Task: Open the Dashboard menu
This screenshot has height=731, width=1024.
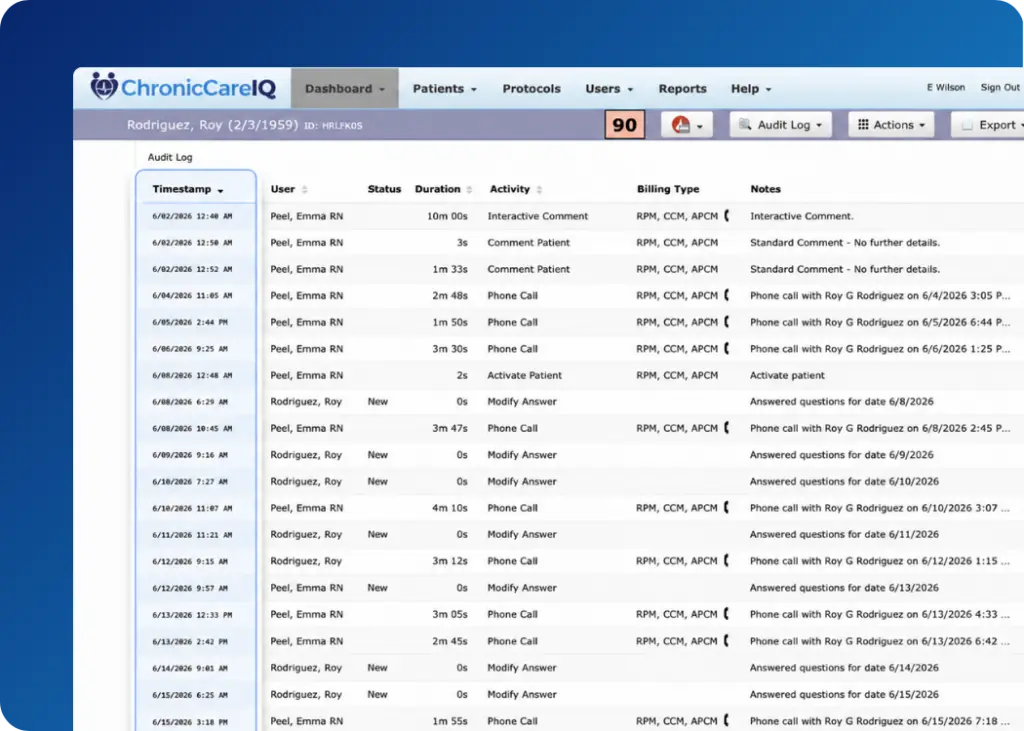Action: point(345,88)
